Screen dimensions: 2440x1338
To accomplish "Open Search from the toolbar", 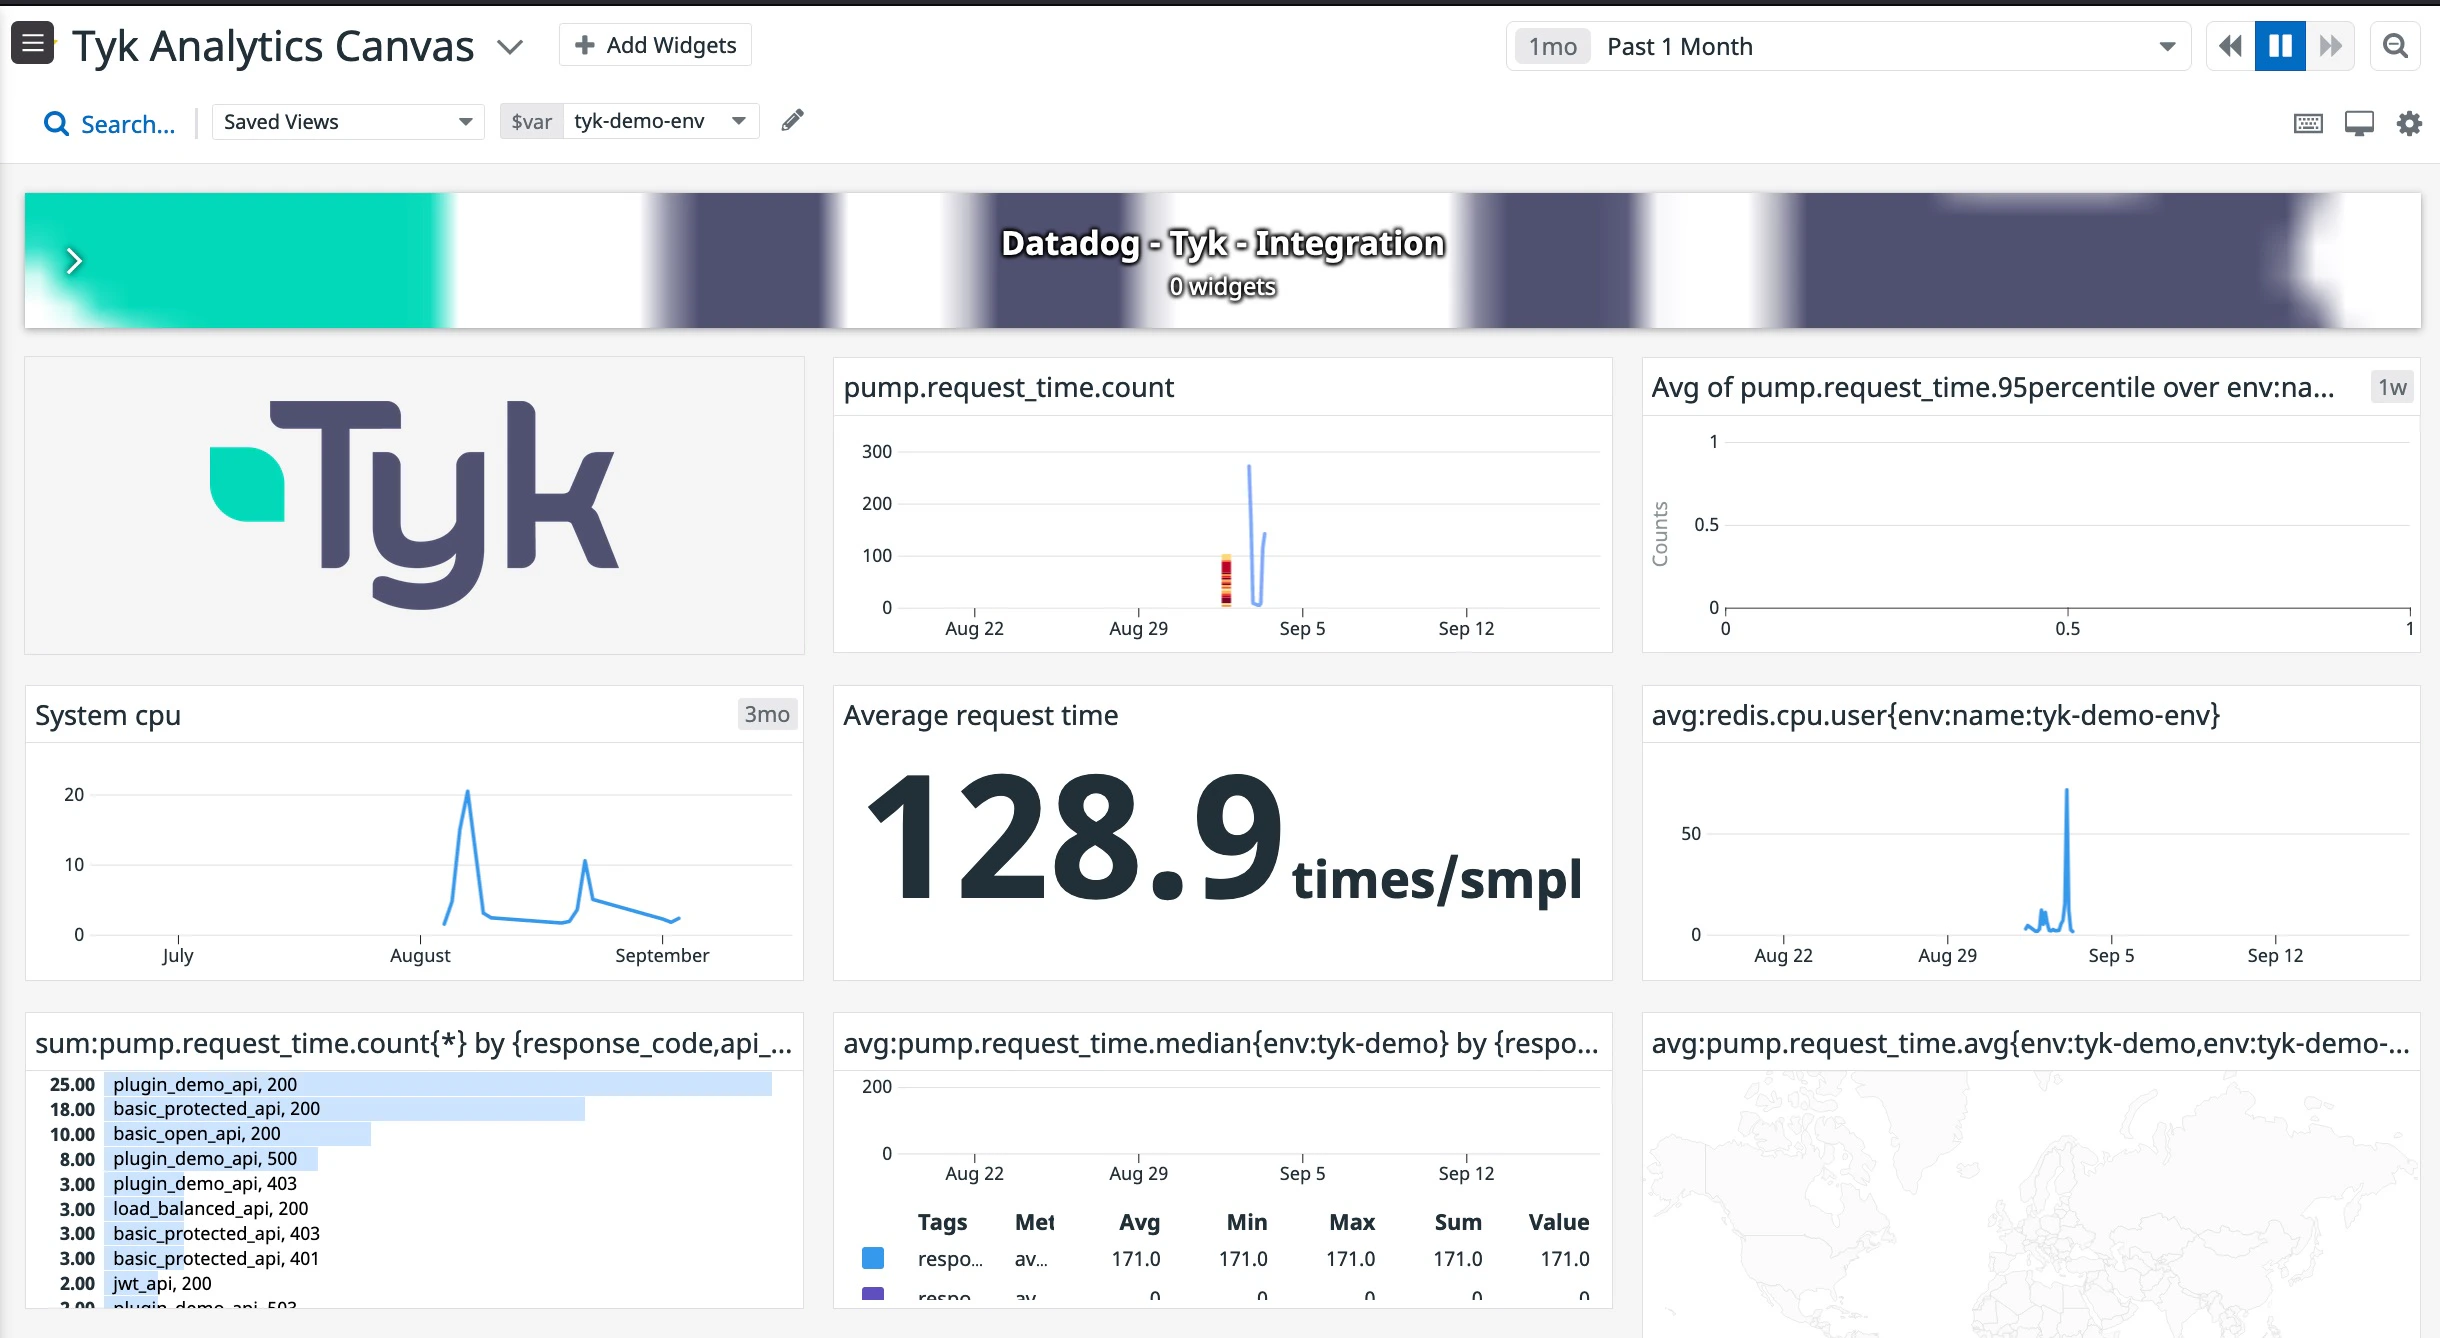I will 109,123.
